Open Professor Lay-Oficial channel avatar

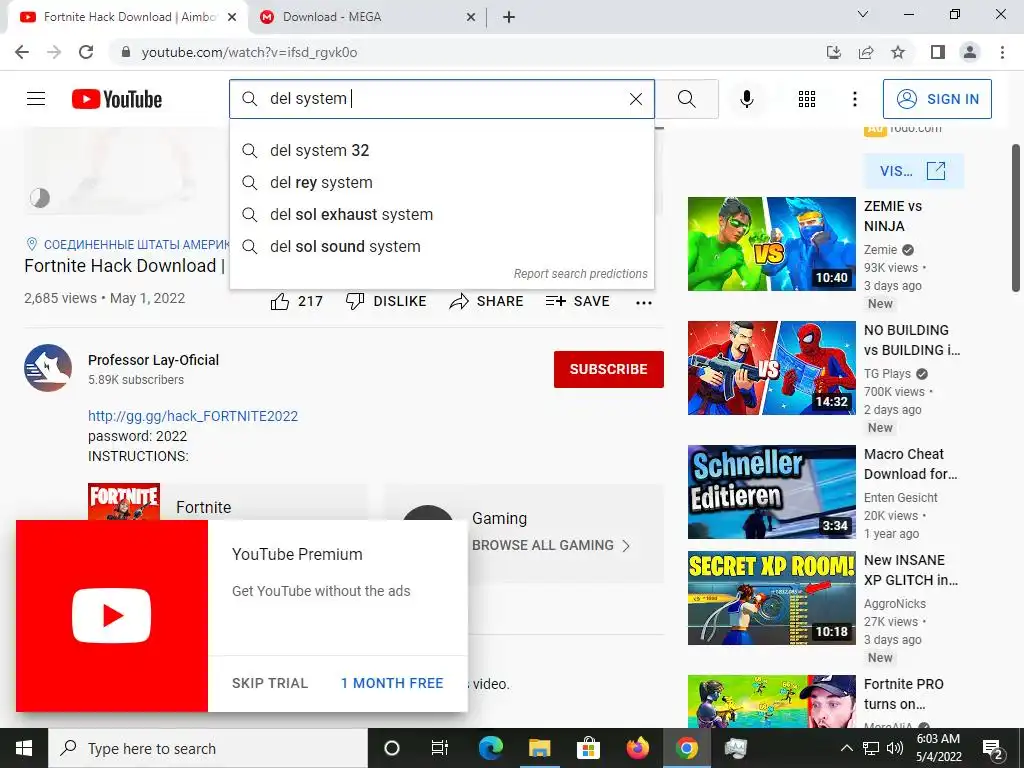48,368
